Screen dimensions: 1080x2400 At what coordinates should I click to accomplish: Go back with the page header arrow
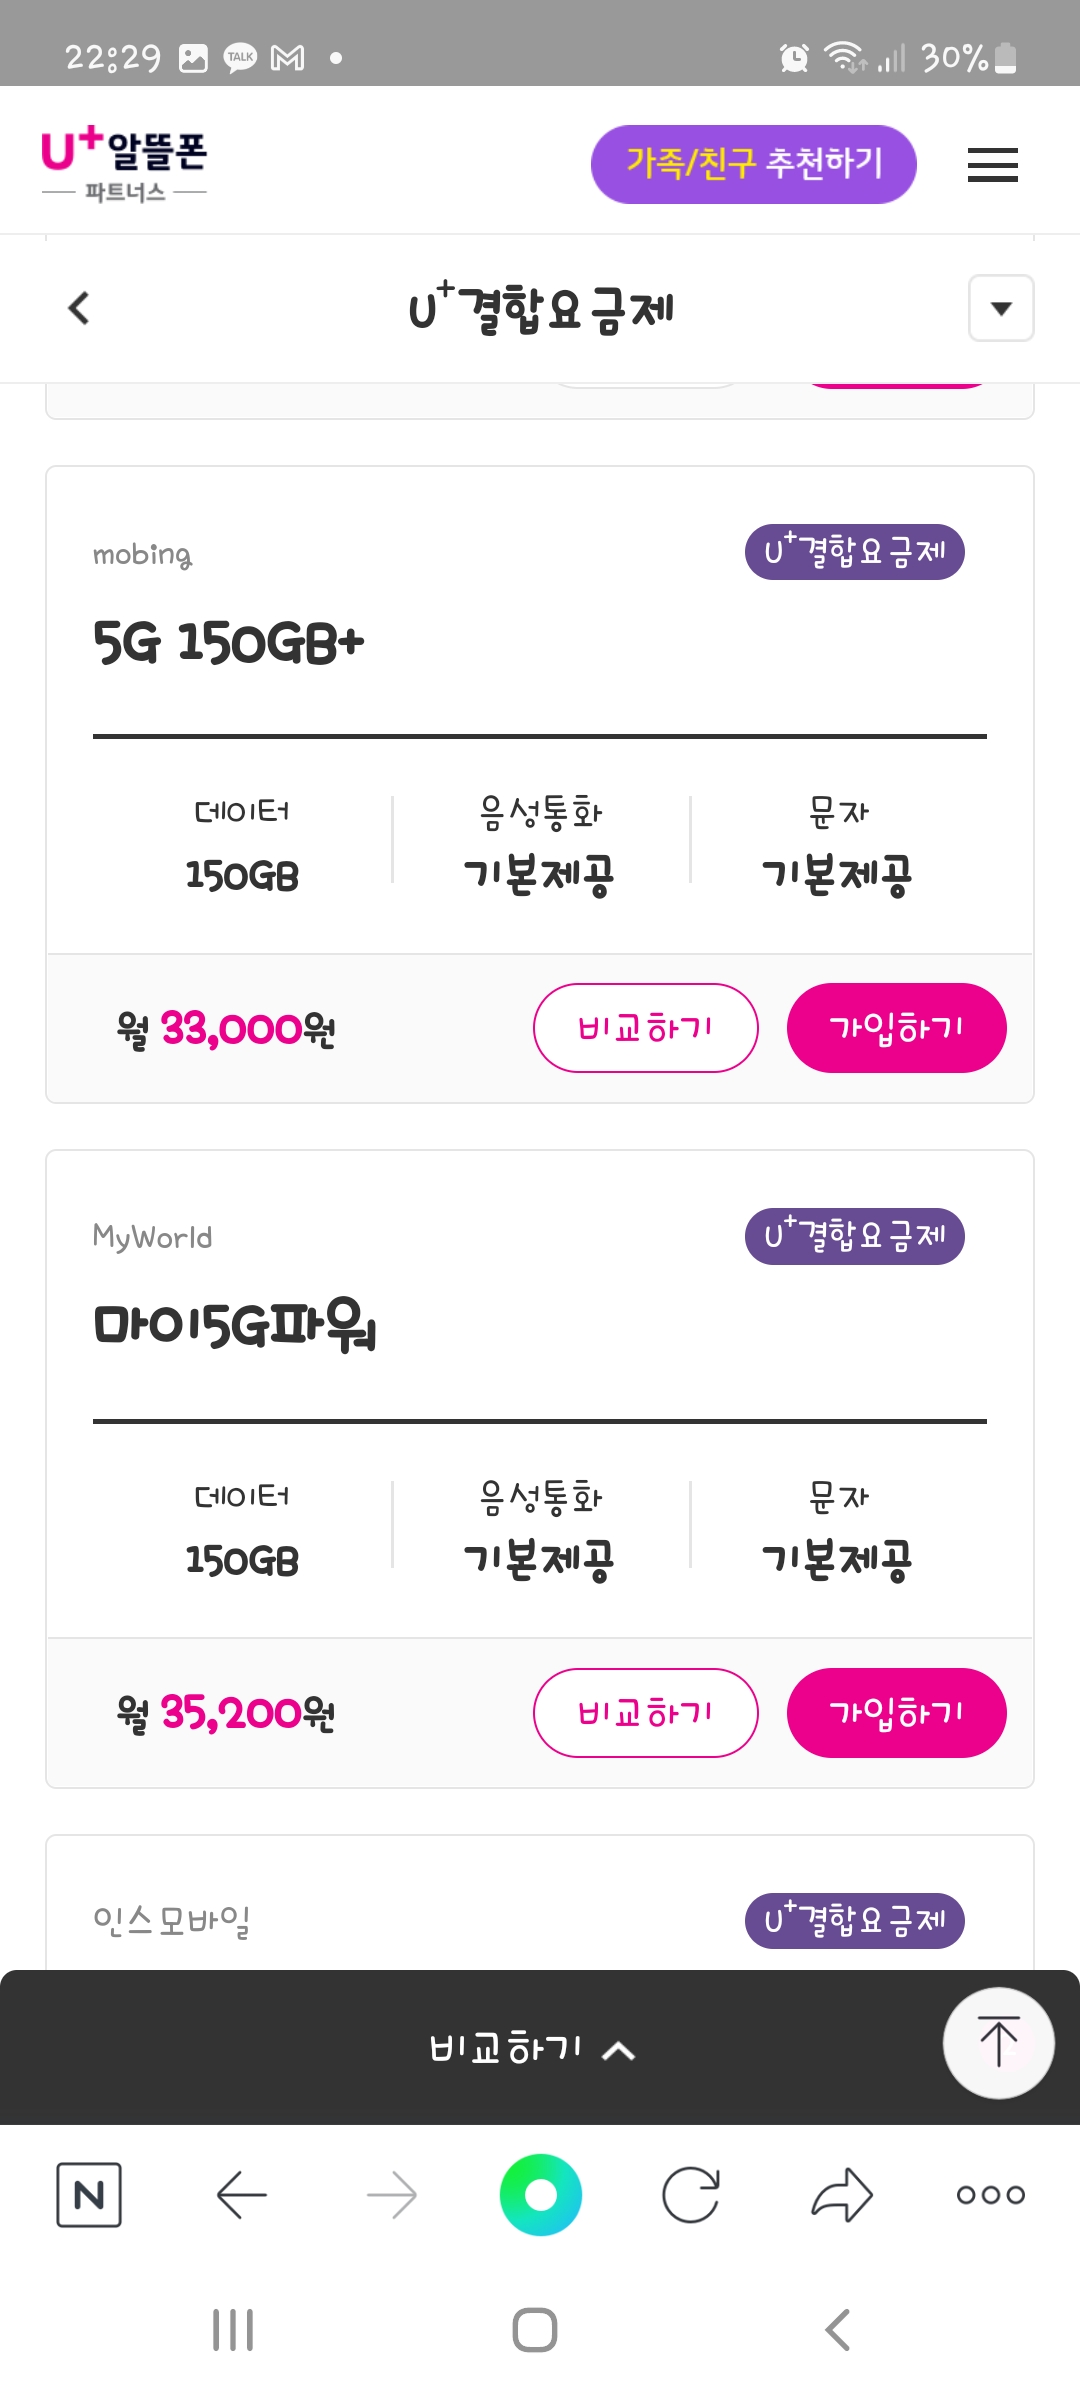pyautogui.click(x=79, y=308)
